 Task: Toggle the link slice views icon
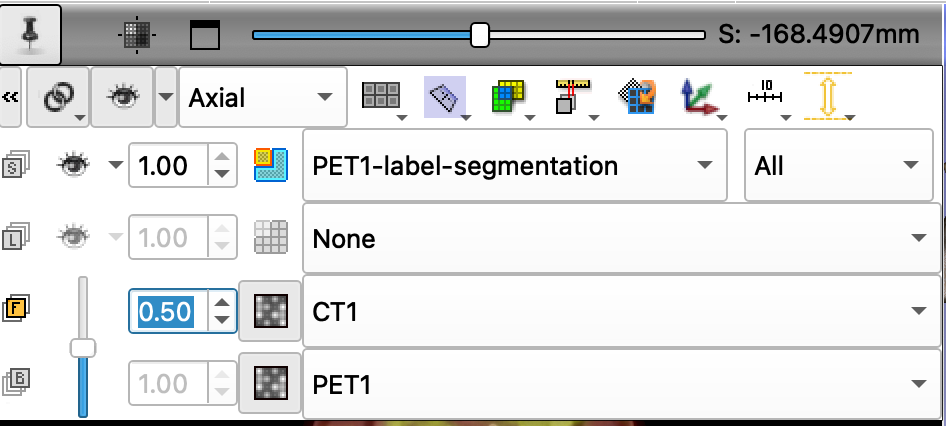[x=59, y=97]
